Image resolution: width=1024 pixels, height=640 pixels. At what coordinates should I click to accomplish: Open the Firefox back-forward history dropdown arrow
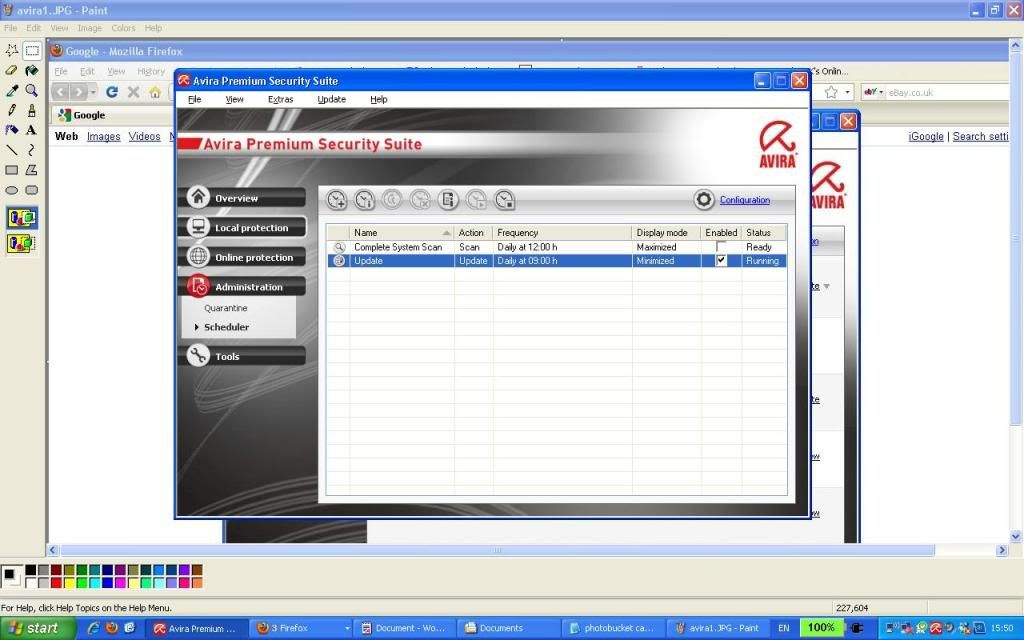click(93, 92)
